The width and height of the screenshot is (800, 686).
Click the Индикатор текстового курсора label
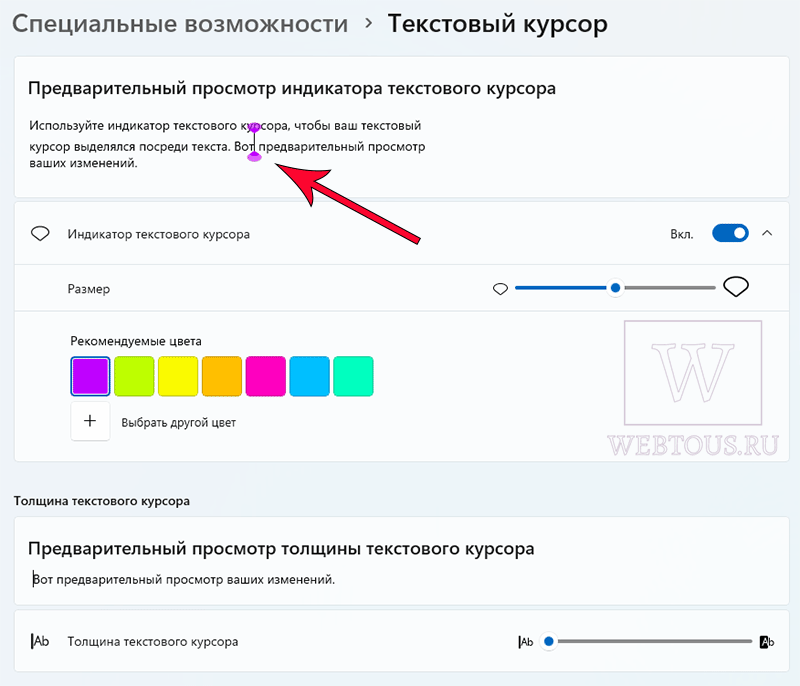(x=159, y=235)
